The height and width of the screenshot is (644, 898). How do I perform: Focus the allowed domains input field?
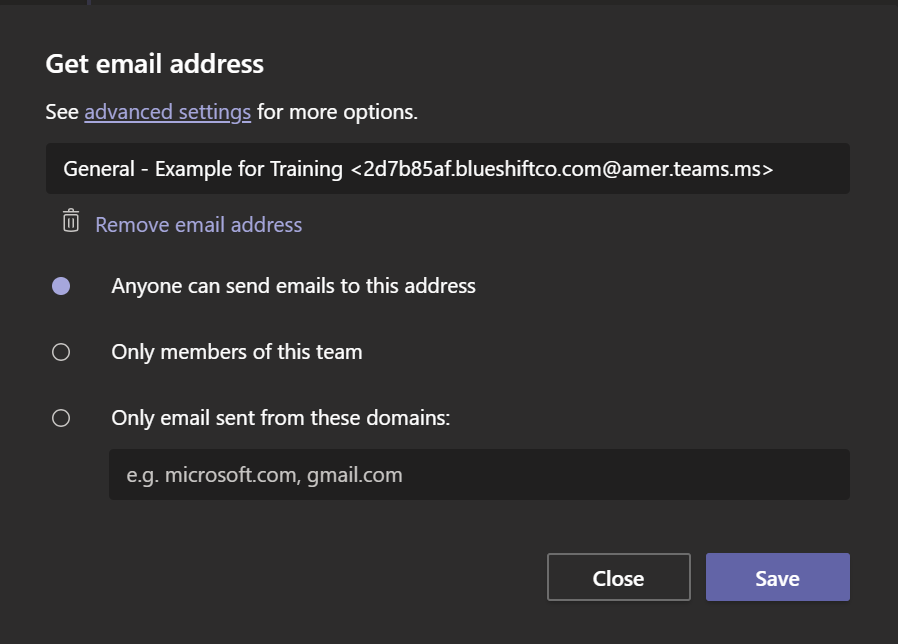coord(479,474)
